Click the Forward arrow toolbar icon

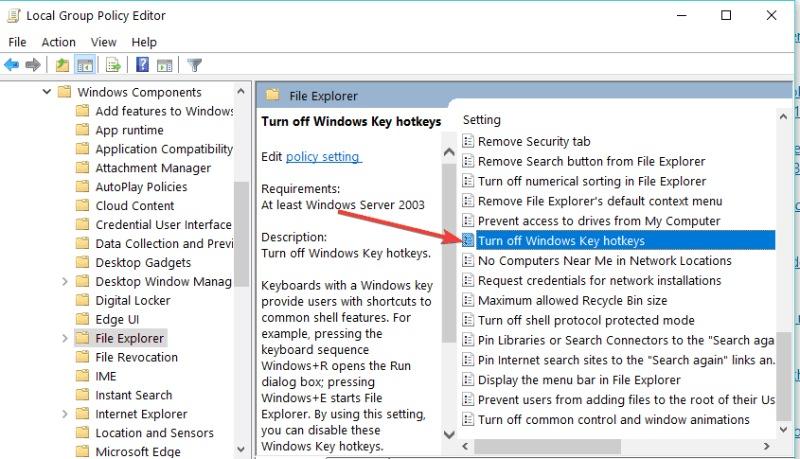click(x=33, y=65)
